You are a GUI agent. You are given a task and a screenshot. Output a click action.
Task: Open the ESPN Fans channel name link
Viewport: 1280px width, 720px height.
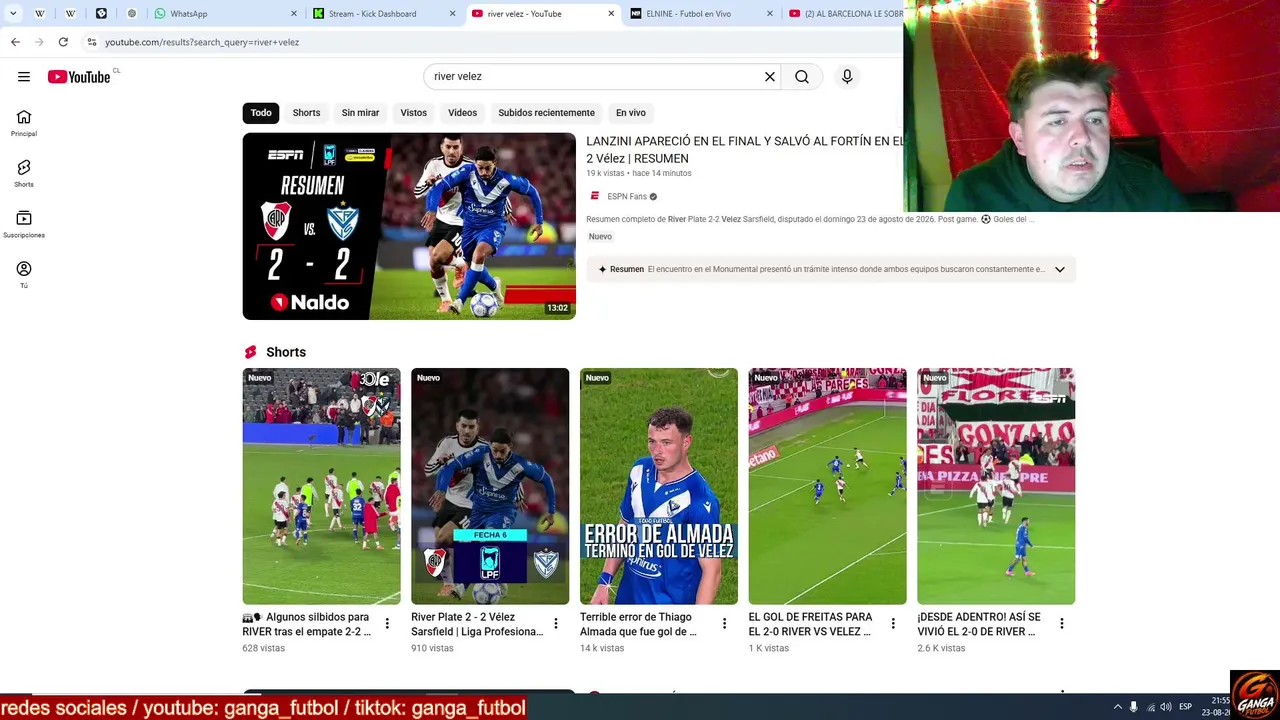pyautogui.click(x=627, y=196)
